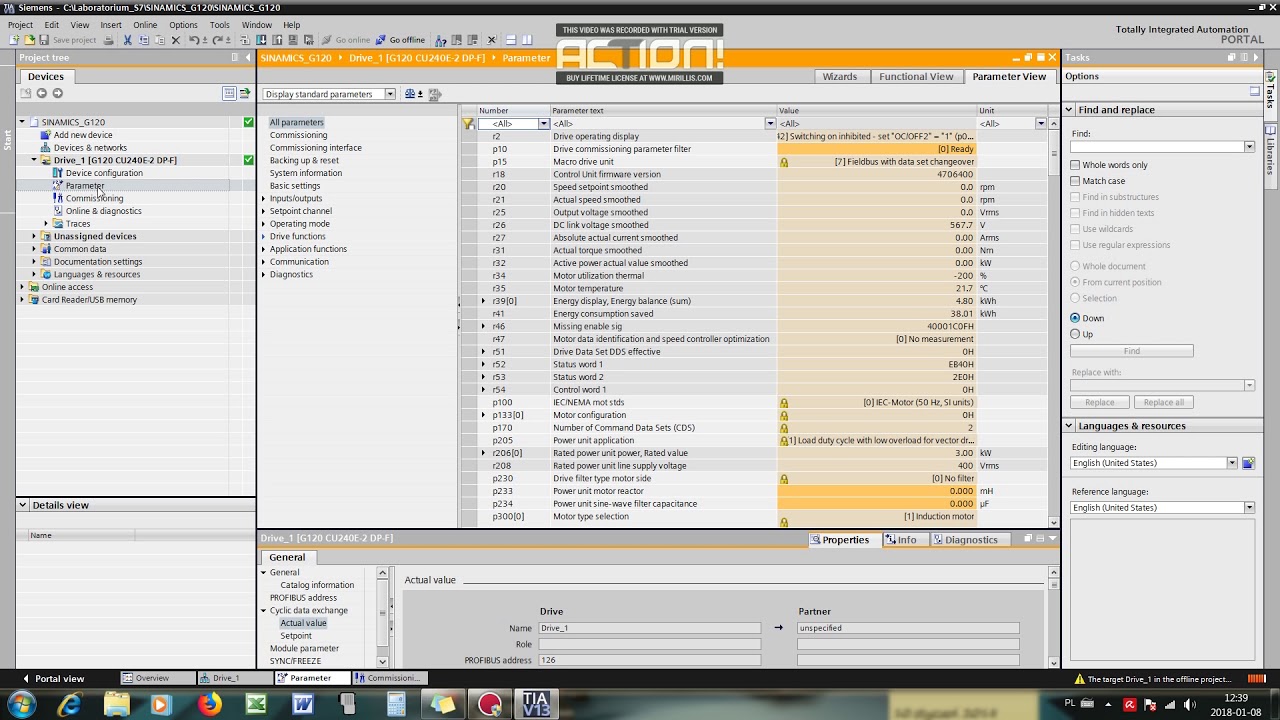Open the Unit column All filter dropdown
The image size is (1280, 720).
[1041, 124]
